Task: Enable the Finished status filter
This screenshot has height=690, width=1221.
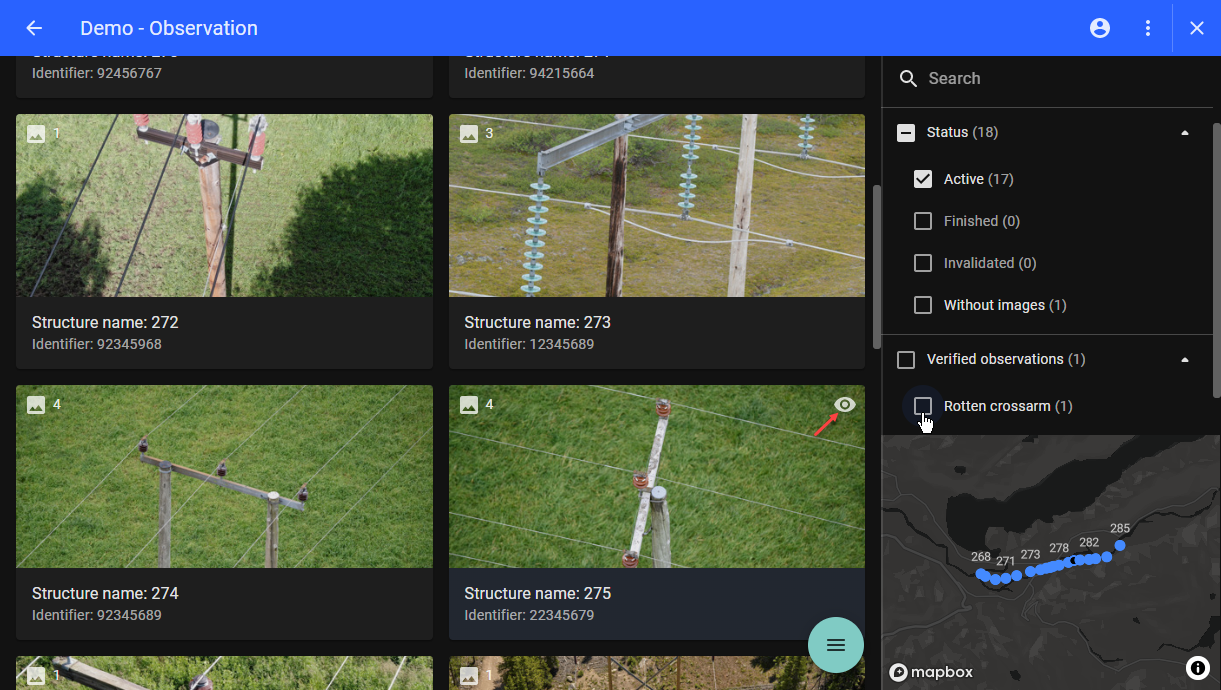Action: 923,221
